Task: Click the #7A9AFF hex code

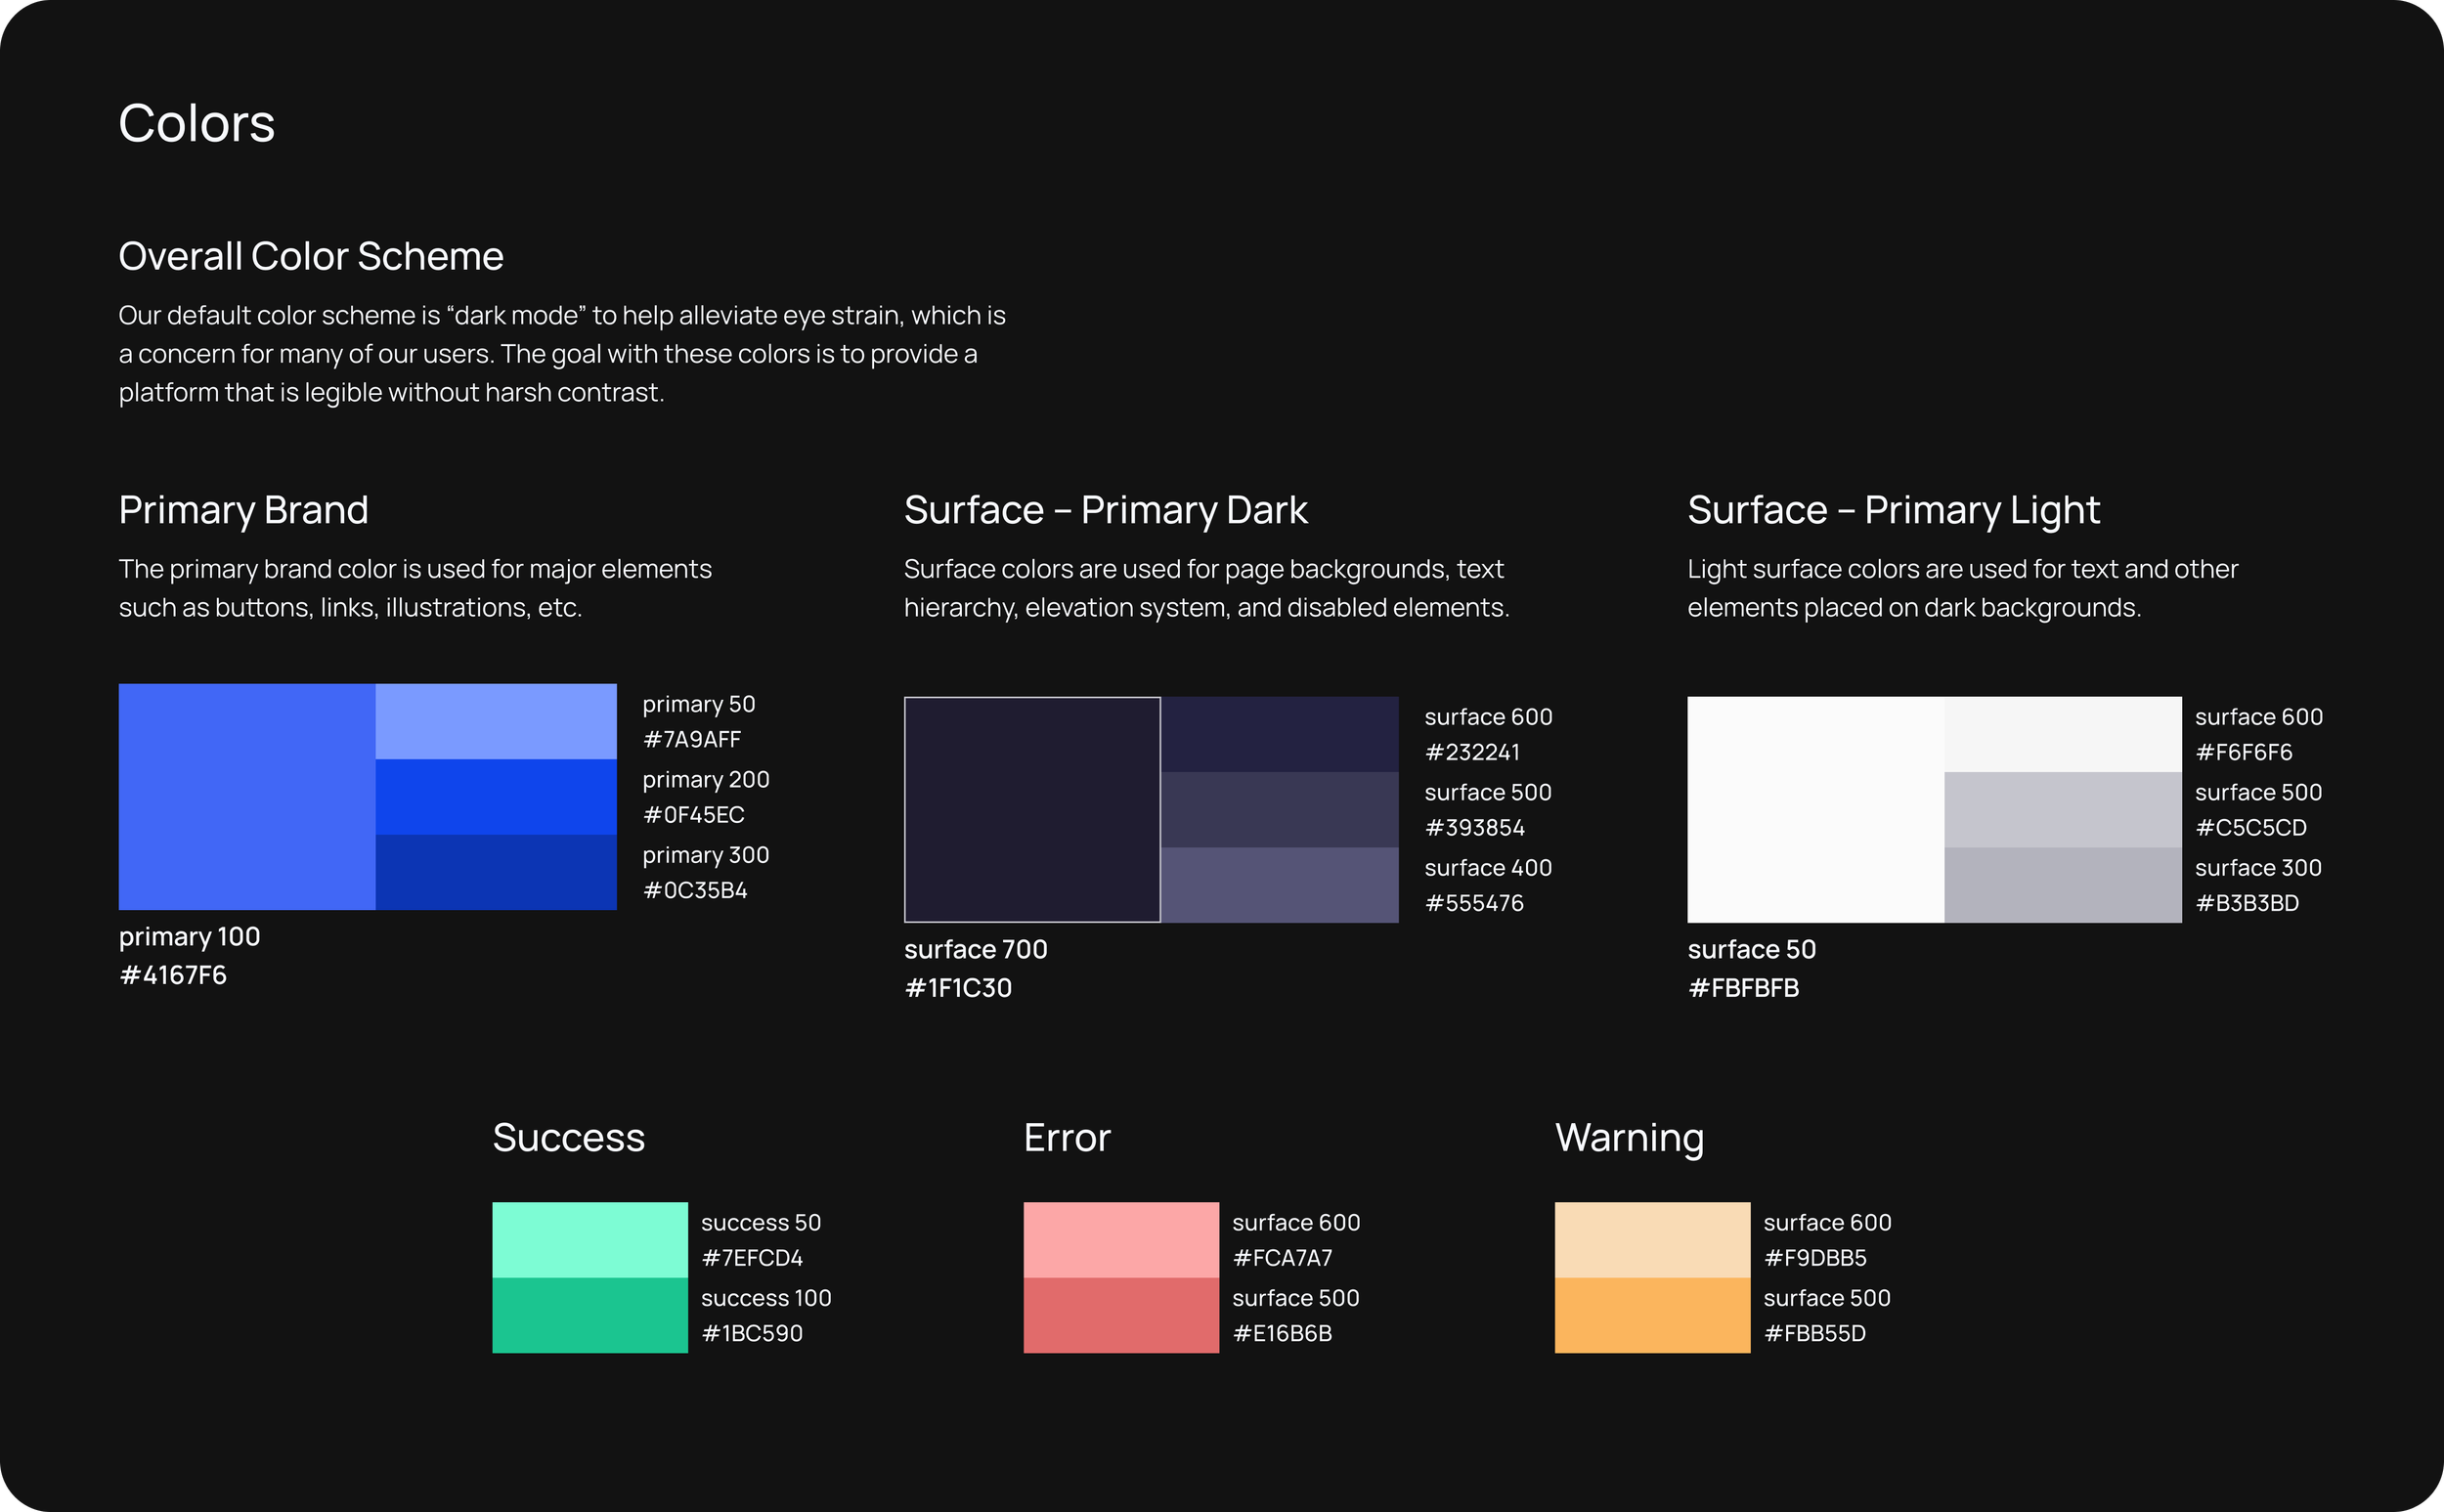Action: [x=692, y=739]
